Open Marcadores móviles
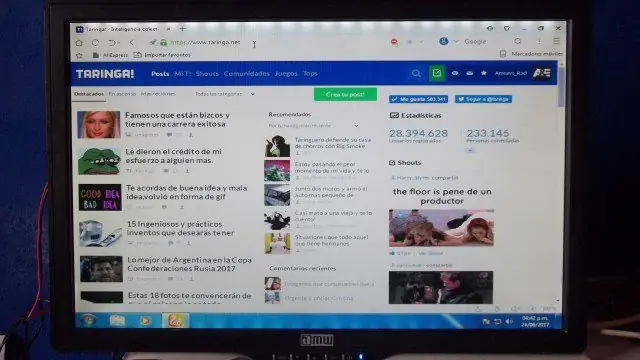Viewport: 640px width, 360px height. [x=531, y=54]
